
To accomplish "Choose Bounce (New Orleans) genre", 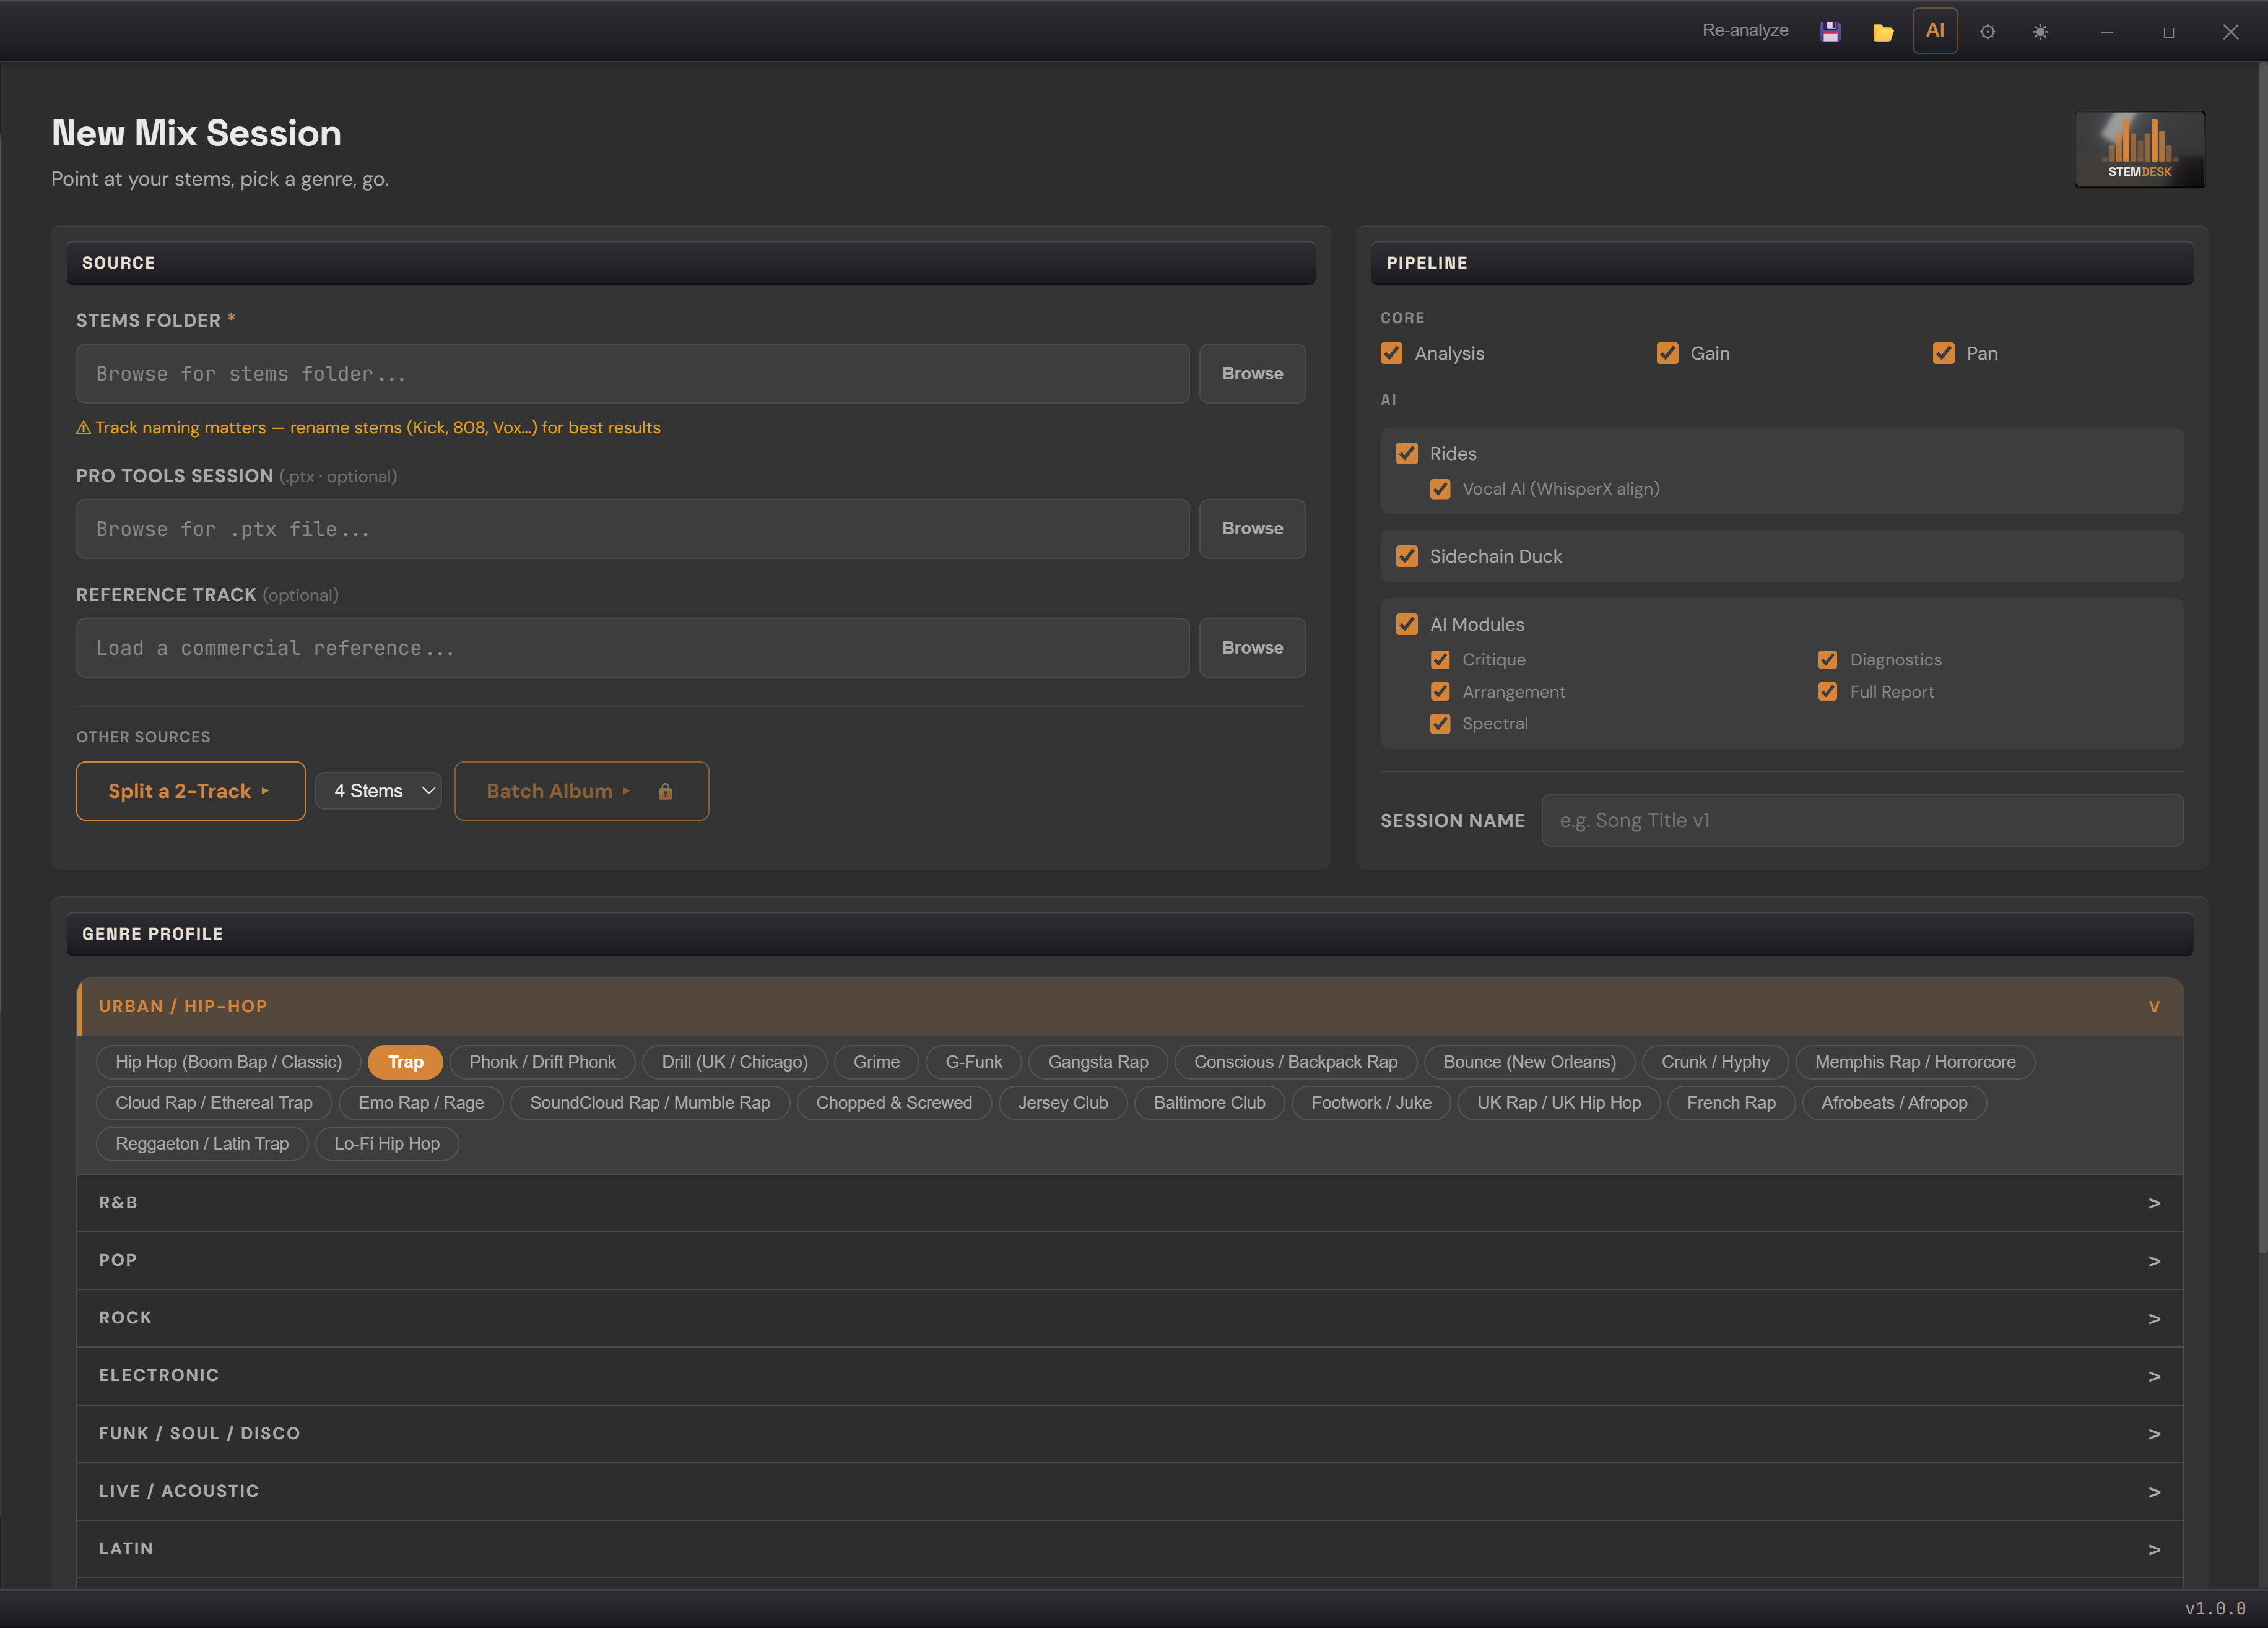I will pos(1529,1062).
